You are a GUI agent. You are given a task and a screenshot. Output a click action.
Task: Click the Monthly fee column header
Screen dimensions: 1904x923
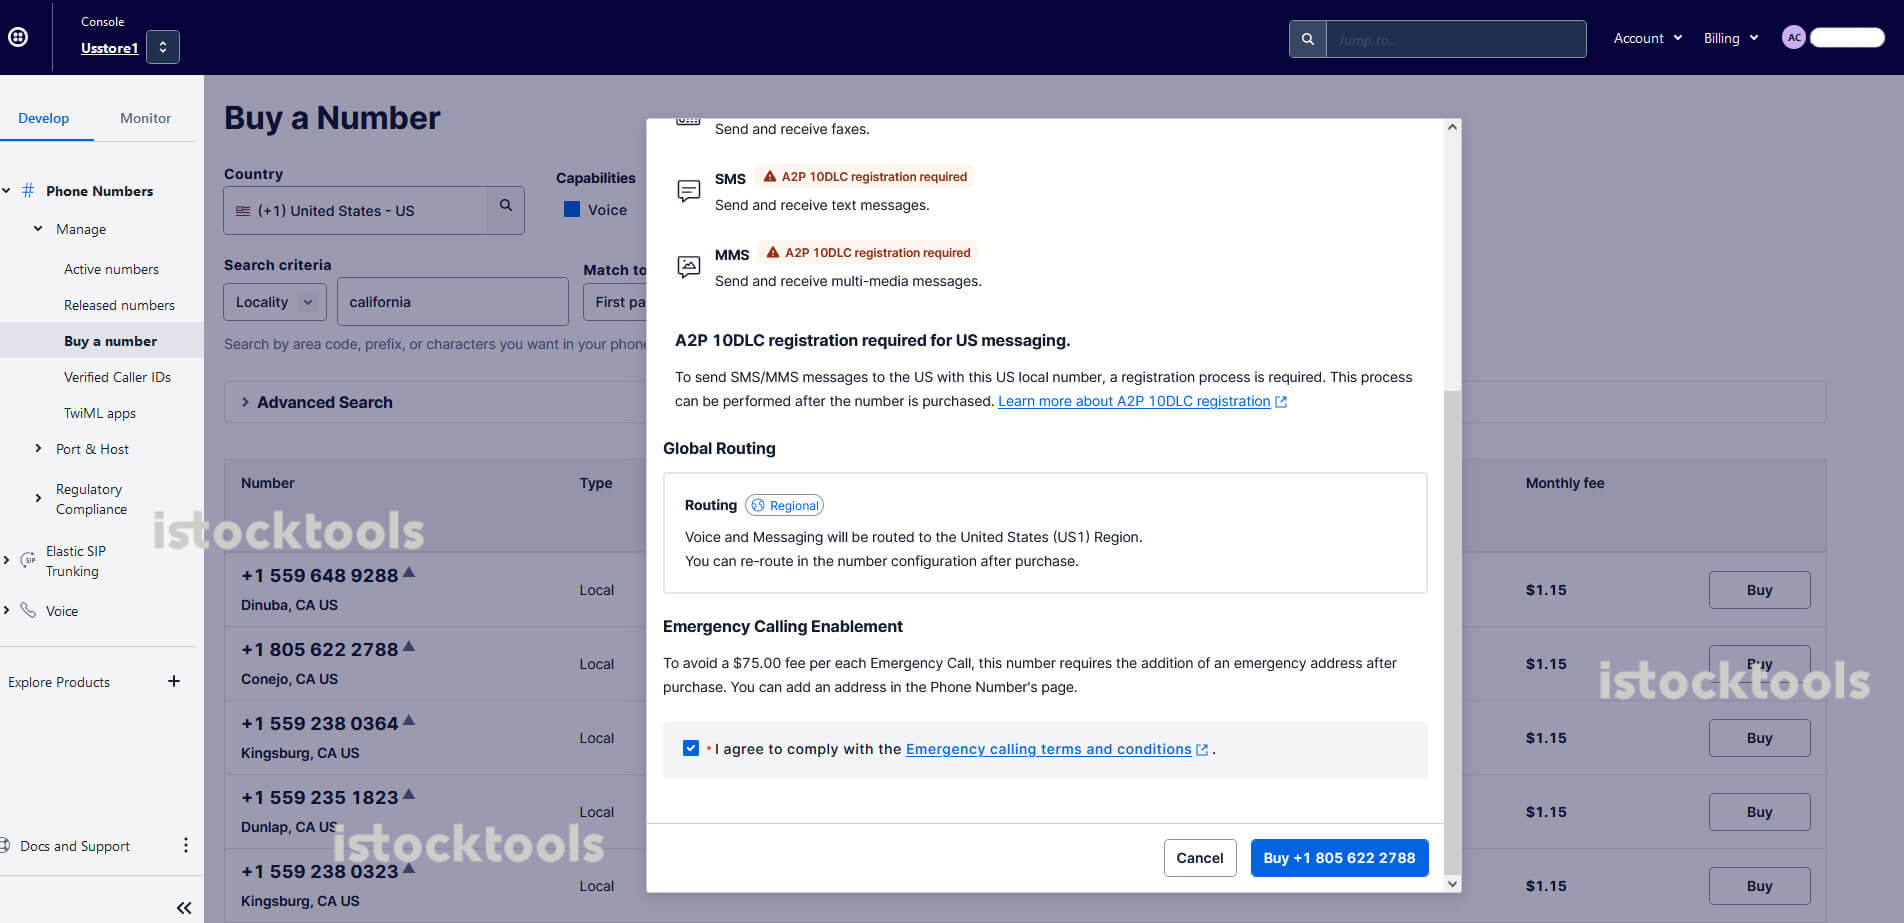click(1564, 483)
